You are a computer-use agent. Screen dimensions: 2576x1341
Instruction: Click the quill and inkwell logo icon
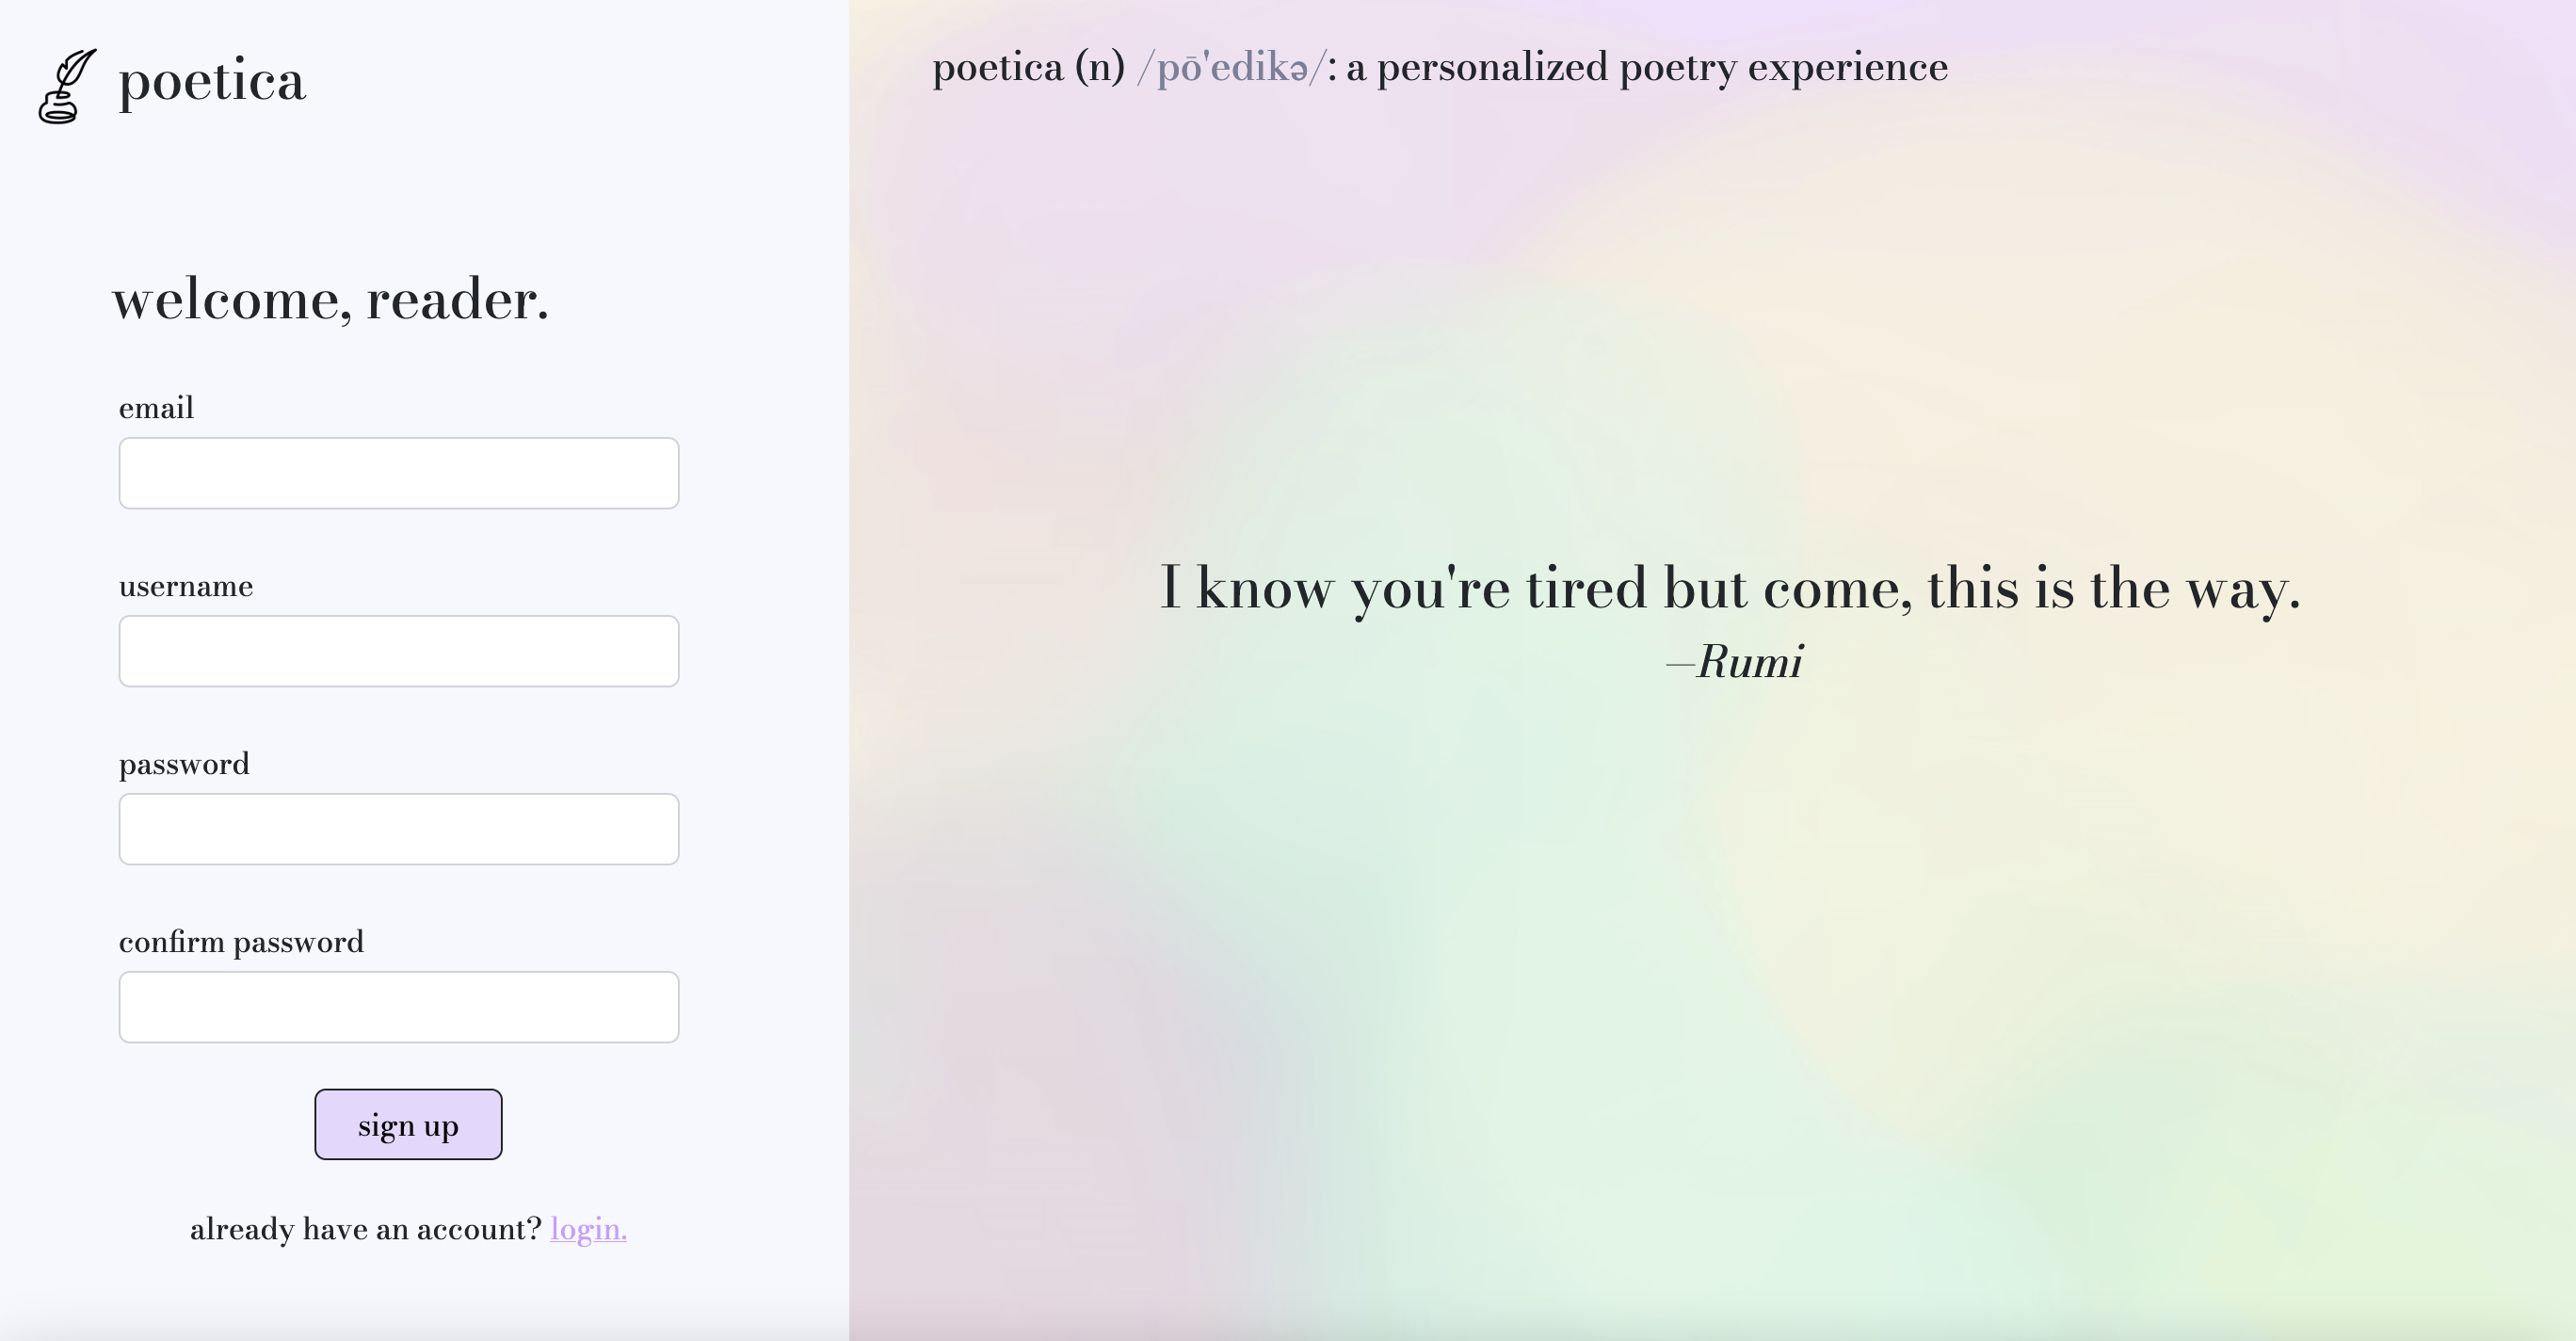(x=66, y=86)
